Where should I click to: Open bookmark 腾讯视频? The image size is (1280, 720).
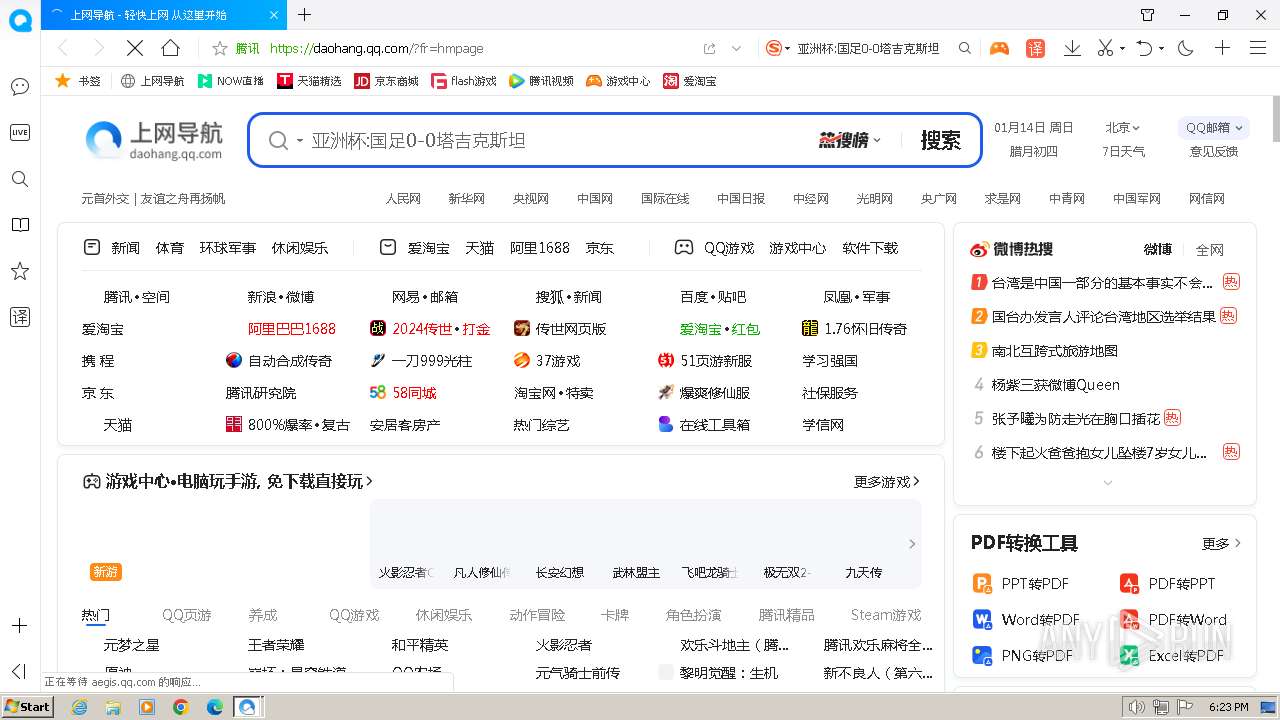(x=541, y=81)
